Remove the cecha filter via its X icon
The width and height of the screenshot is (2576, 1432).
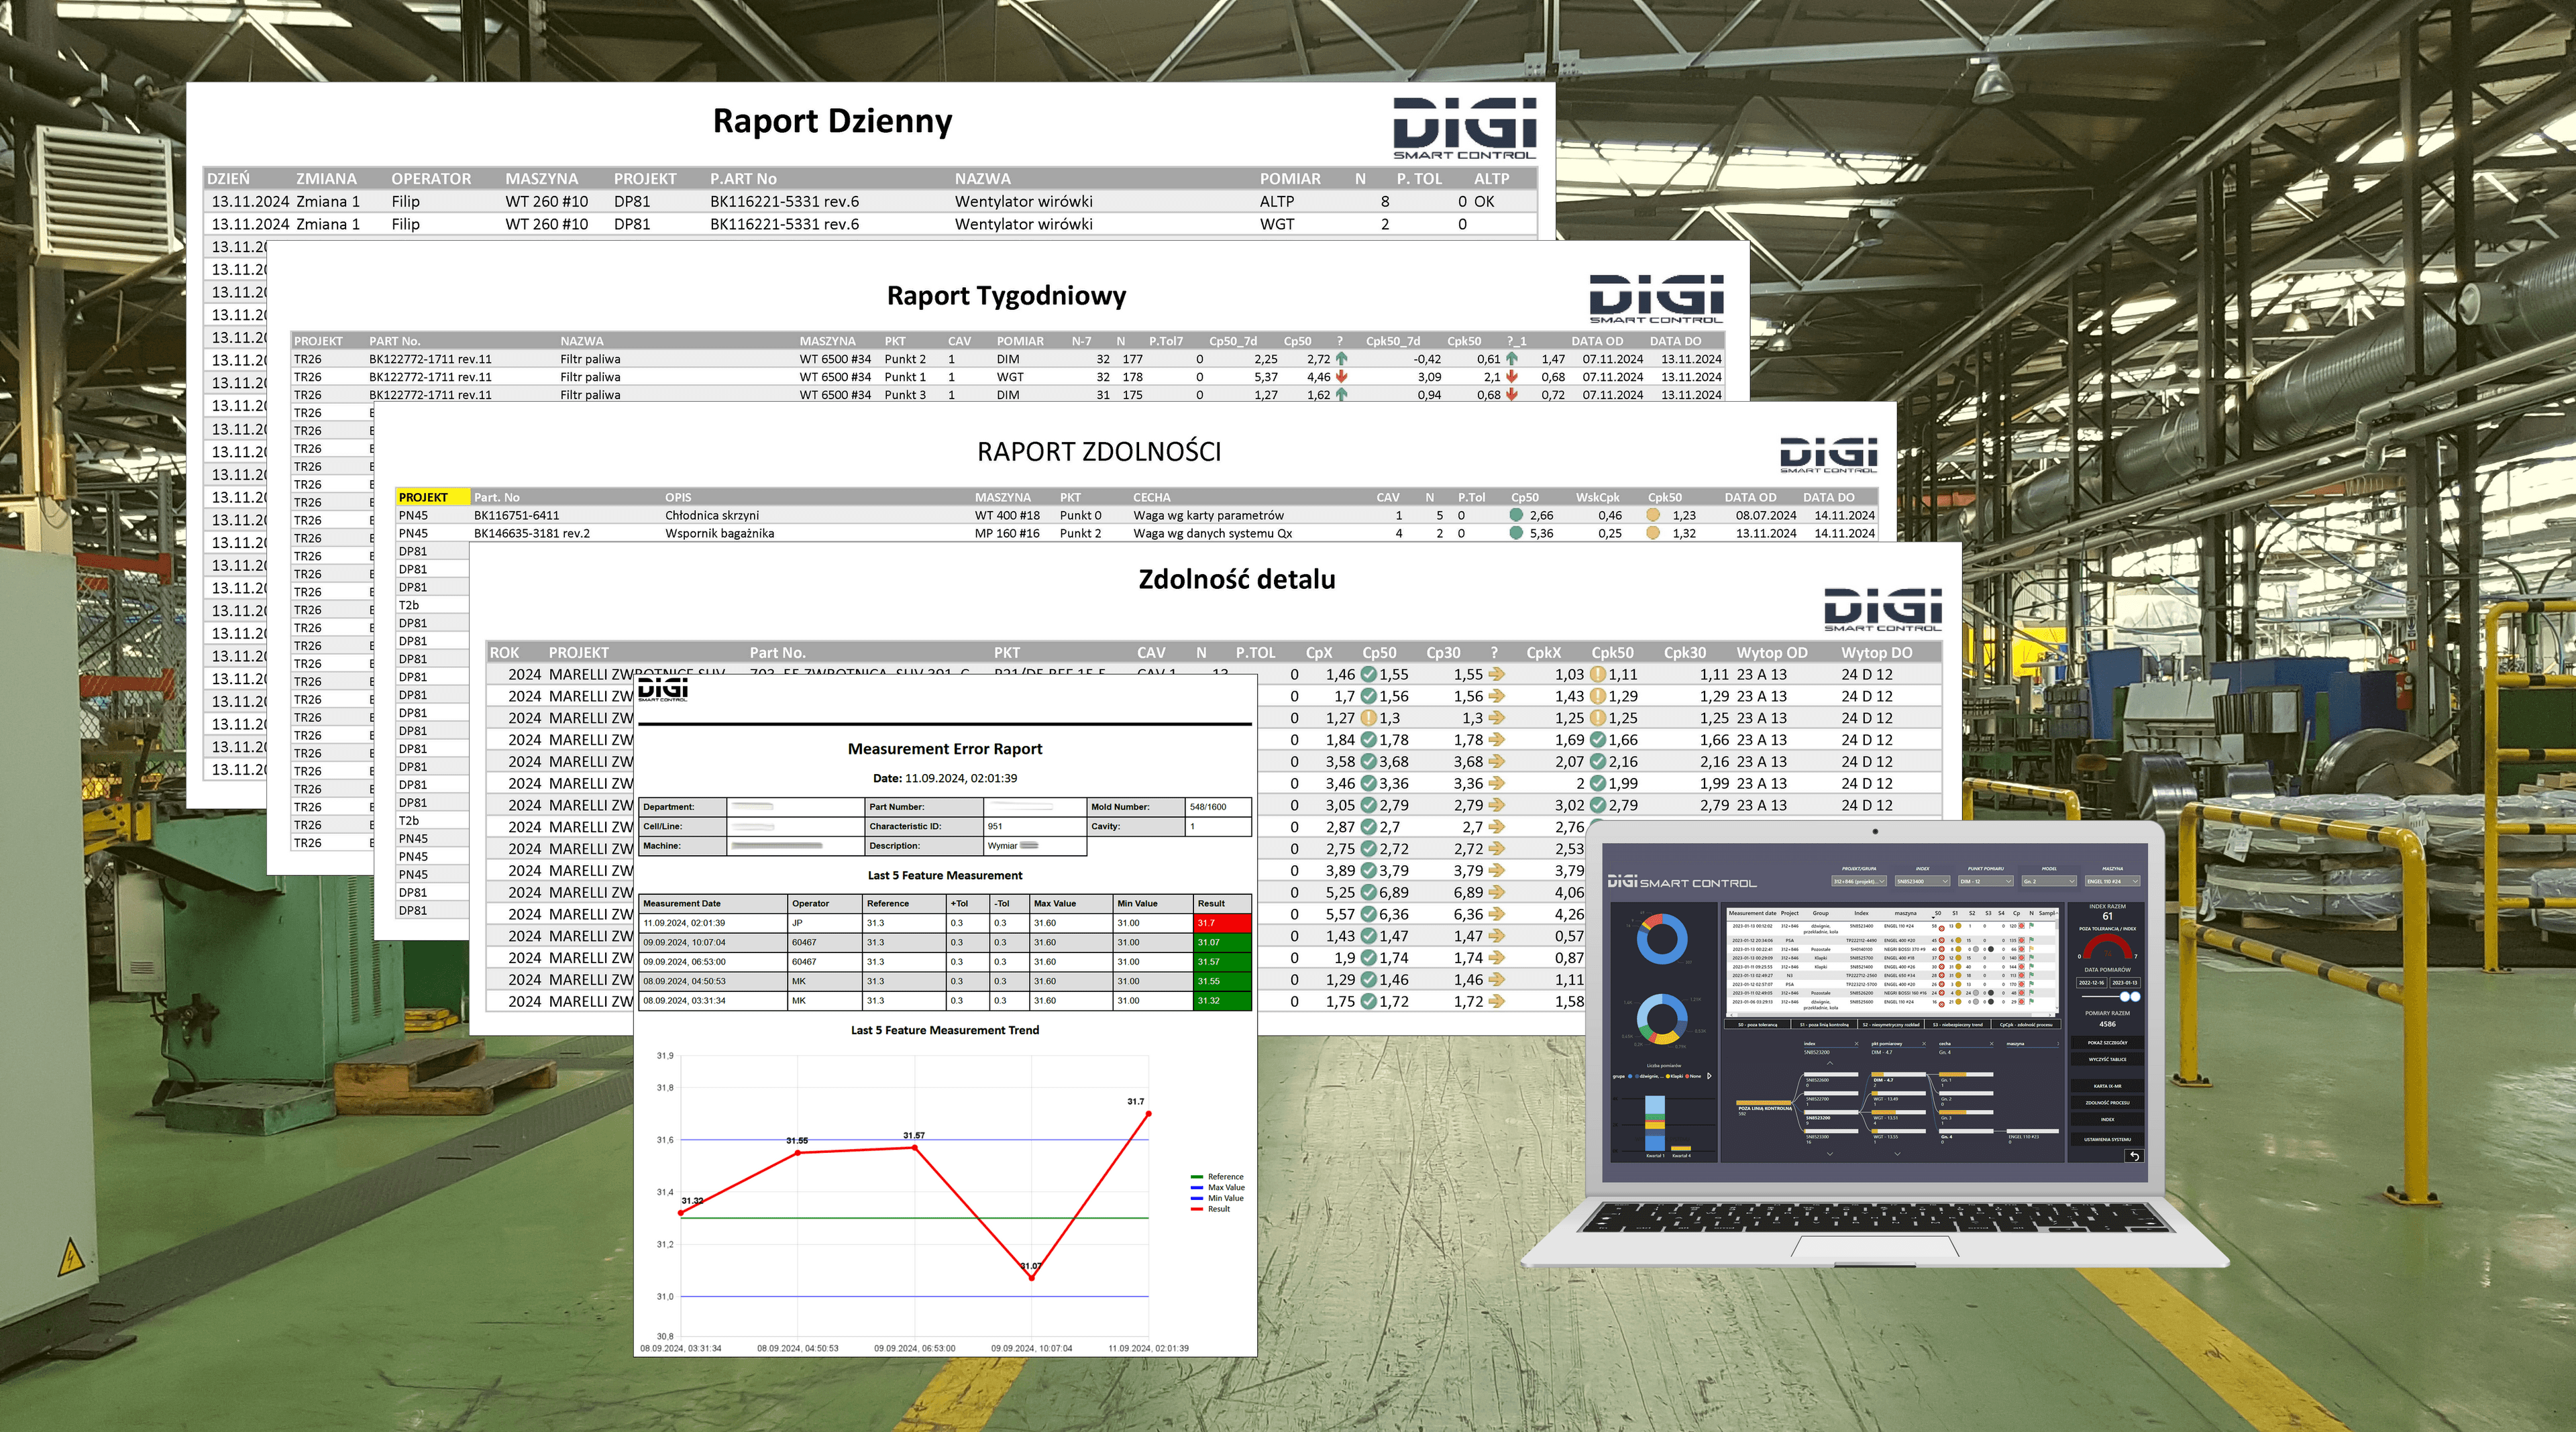pos(1992,1044)
